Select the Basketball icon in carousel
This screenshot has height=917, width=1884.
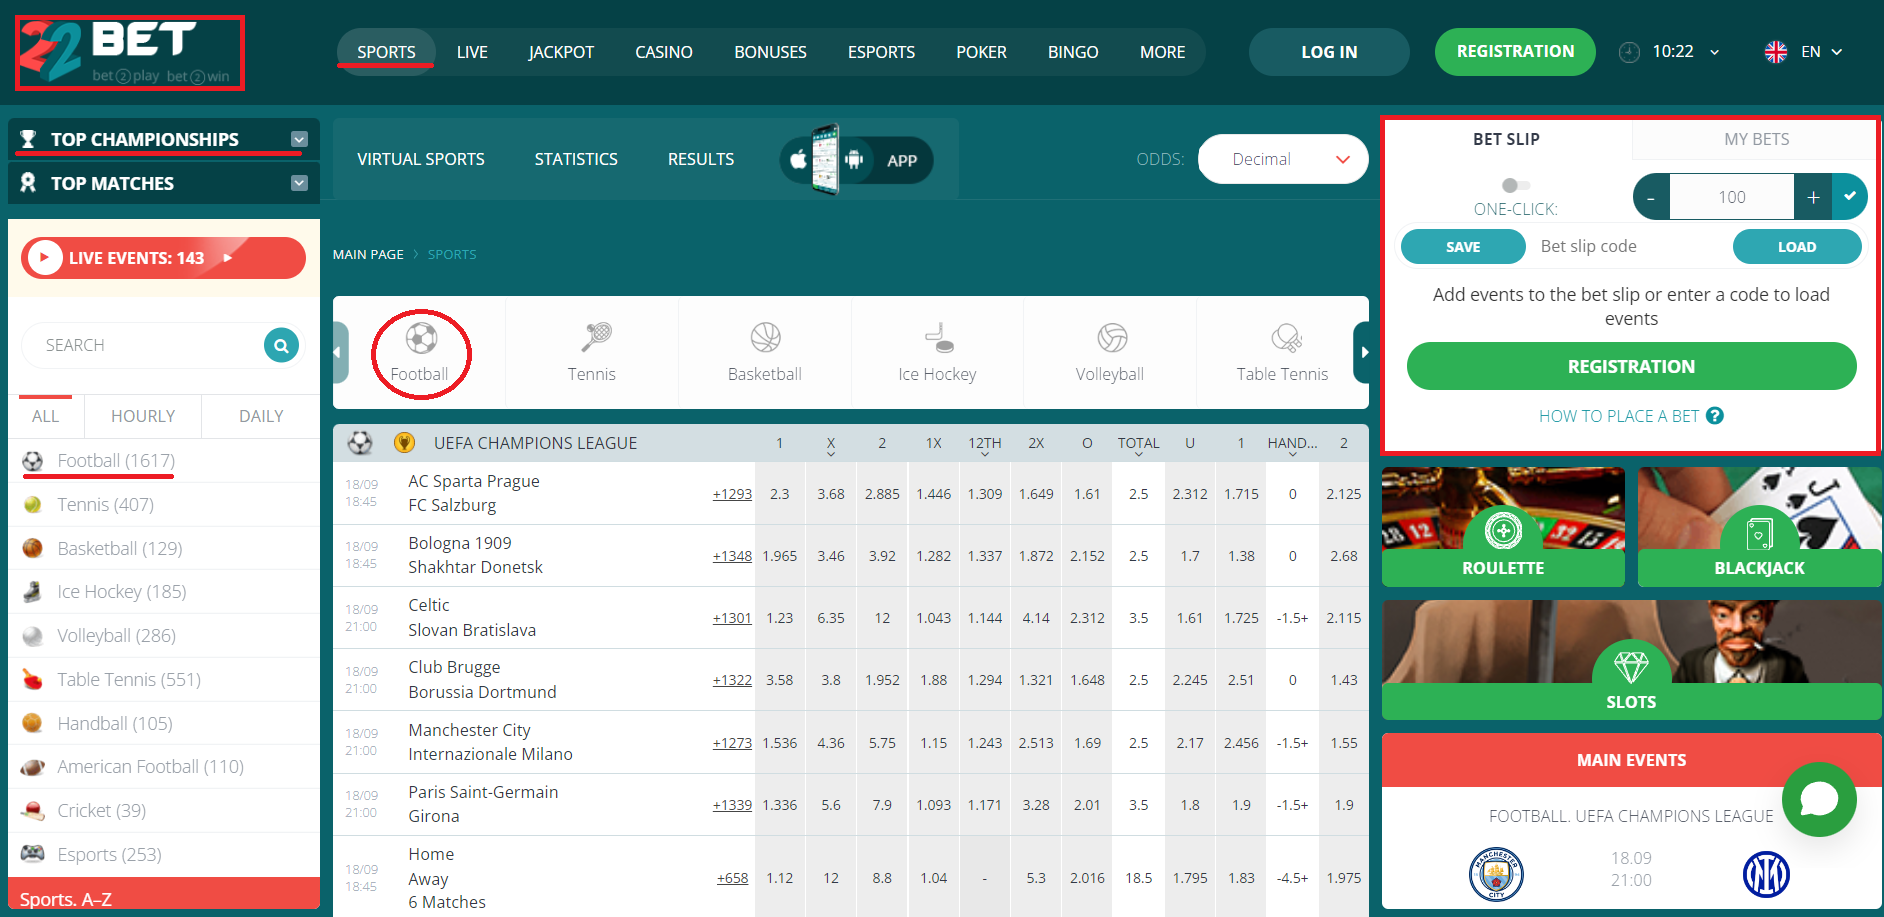pyautogui.click(x=766, y=337)
